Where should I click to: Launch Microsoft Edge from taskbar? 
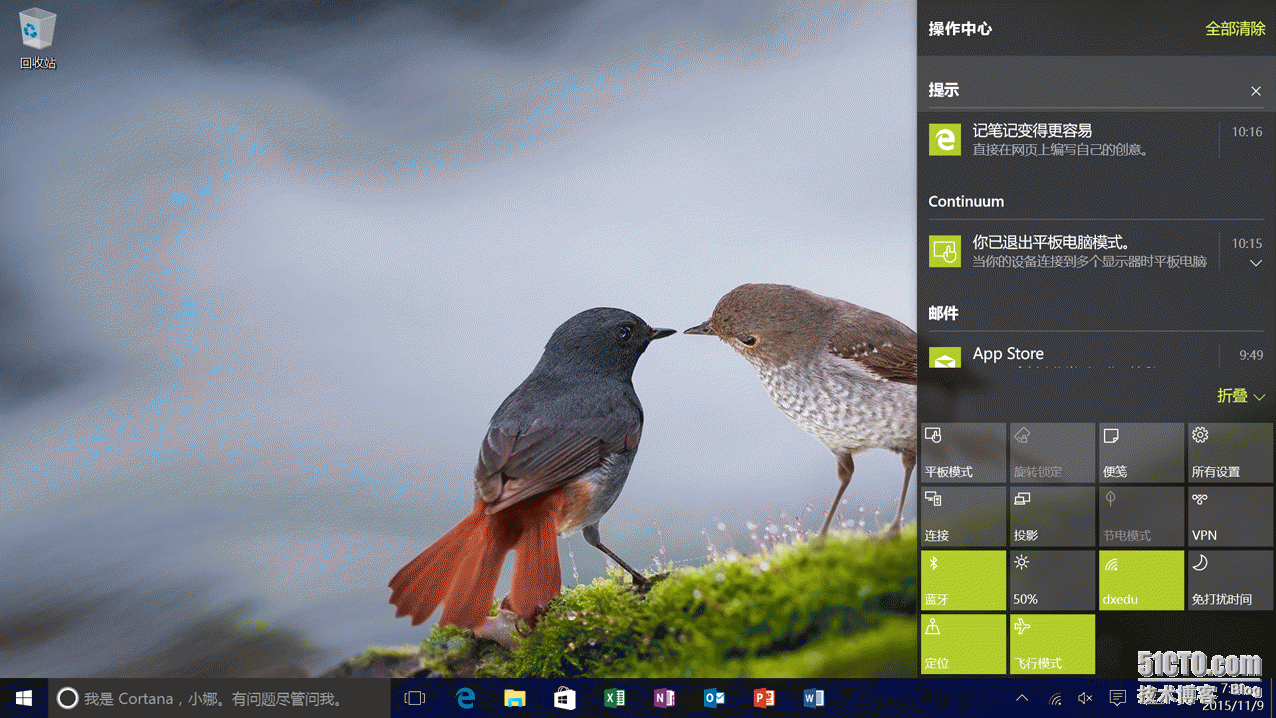coord(465,698)
